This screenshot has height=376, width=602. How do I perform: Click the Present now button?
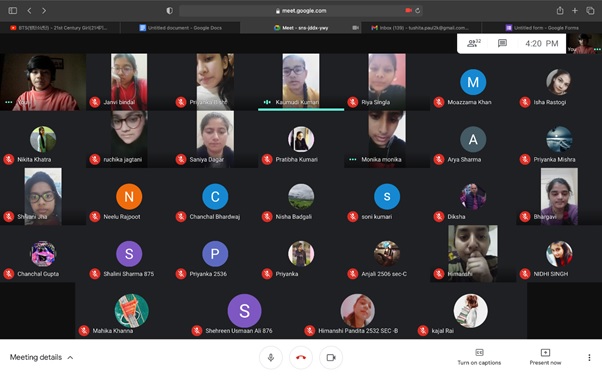click(x=545, y=357)
